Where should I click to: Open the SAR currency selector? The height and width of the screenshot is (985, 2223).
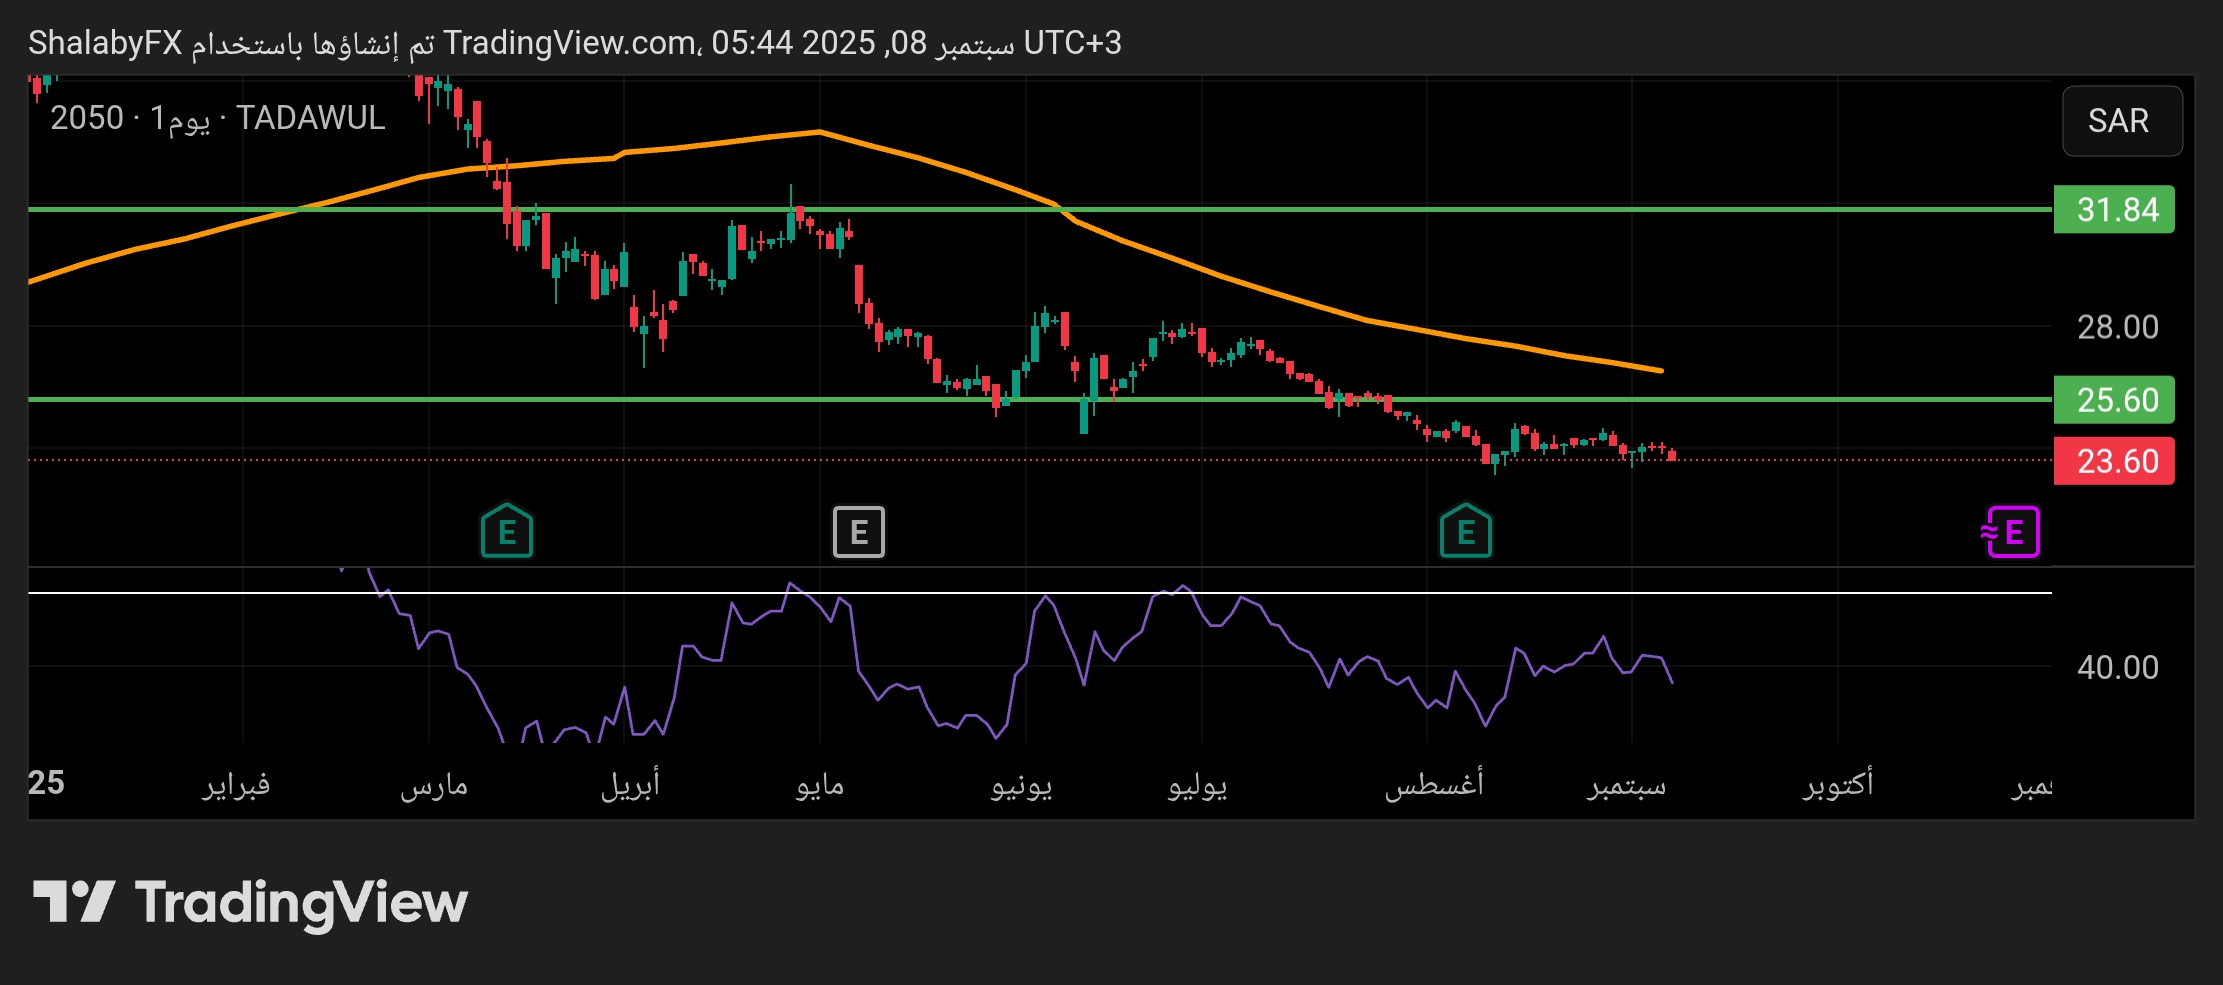(x=2121, y=121)
